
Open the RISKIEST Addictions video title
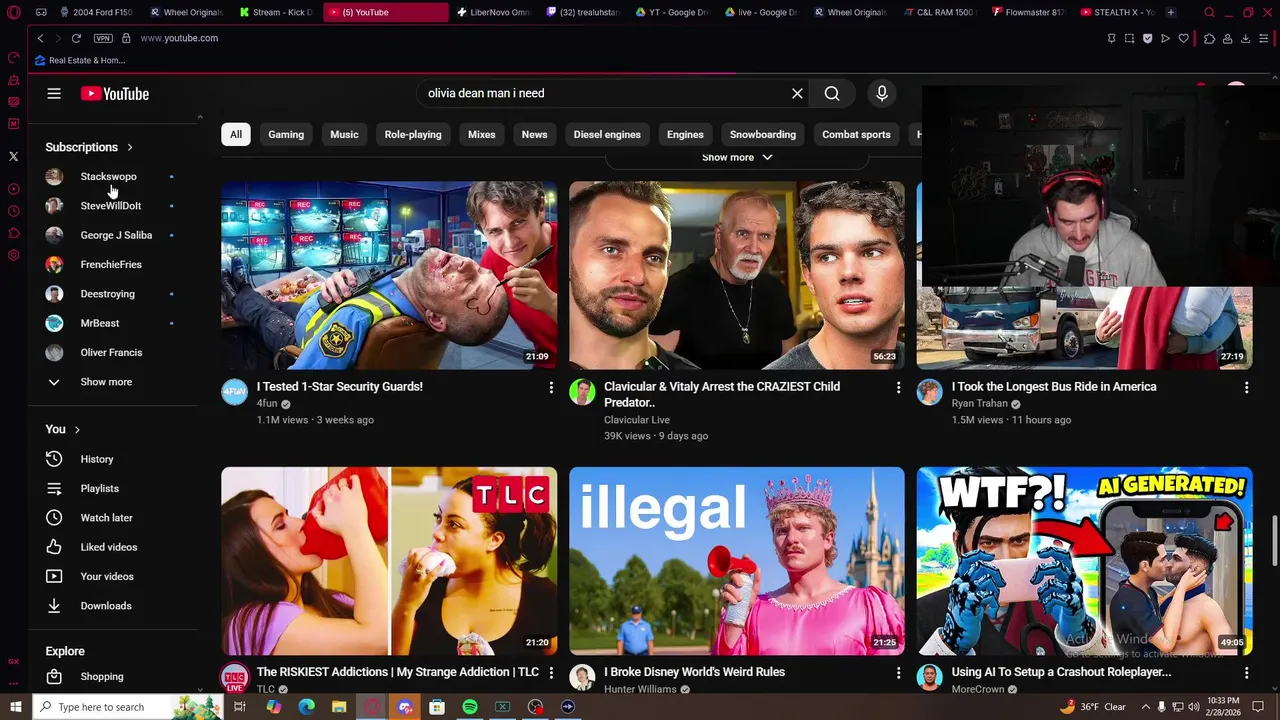tap(397, 672)
